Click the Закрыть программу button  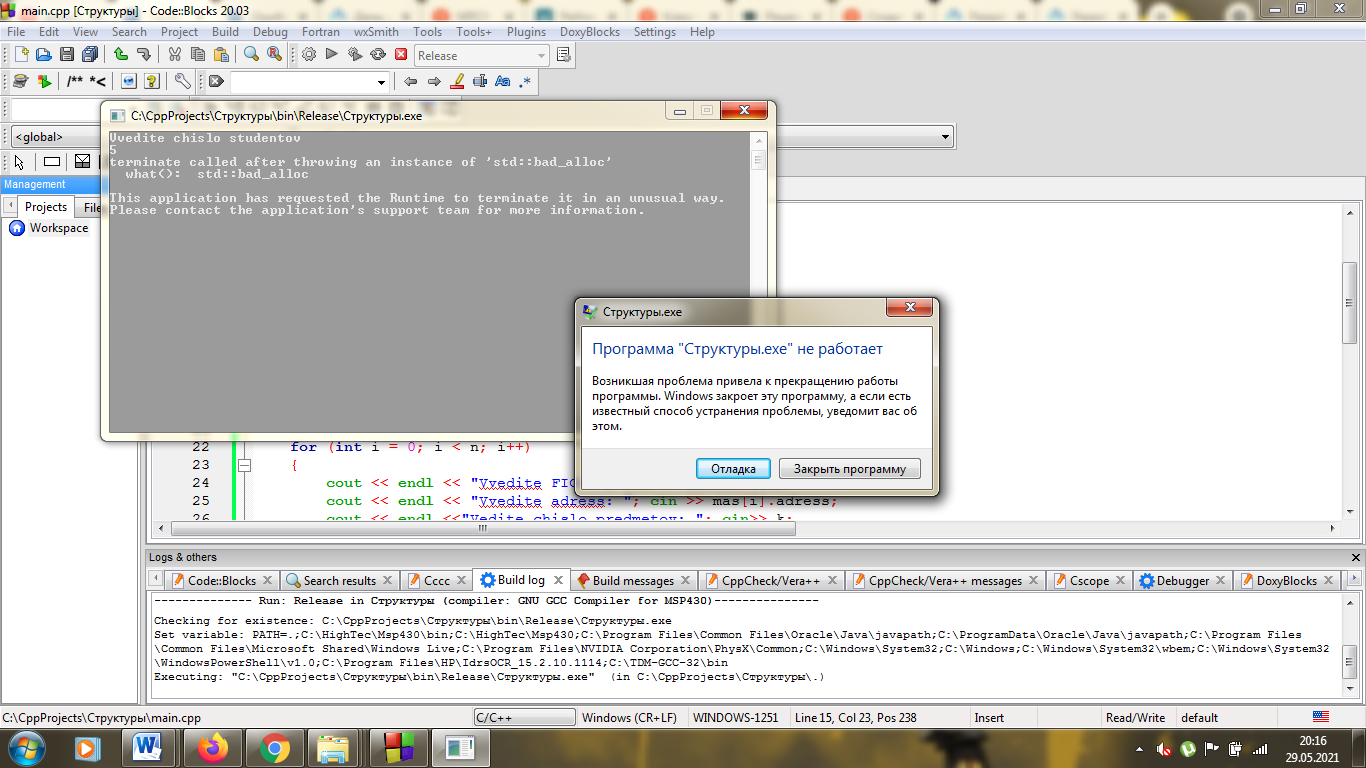point(850,469)
